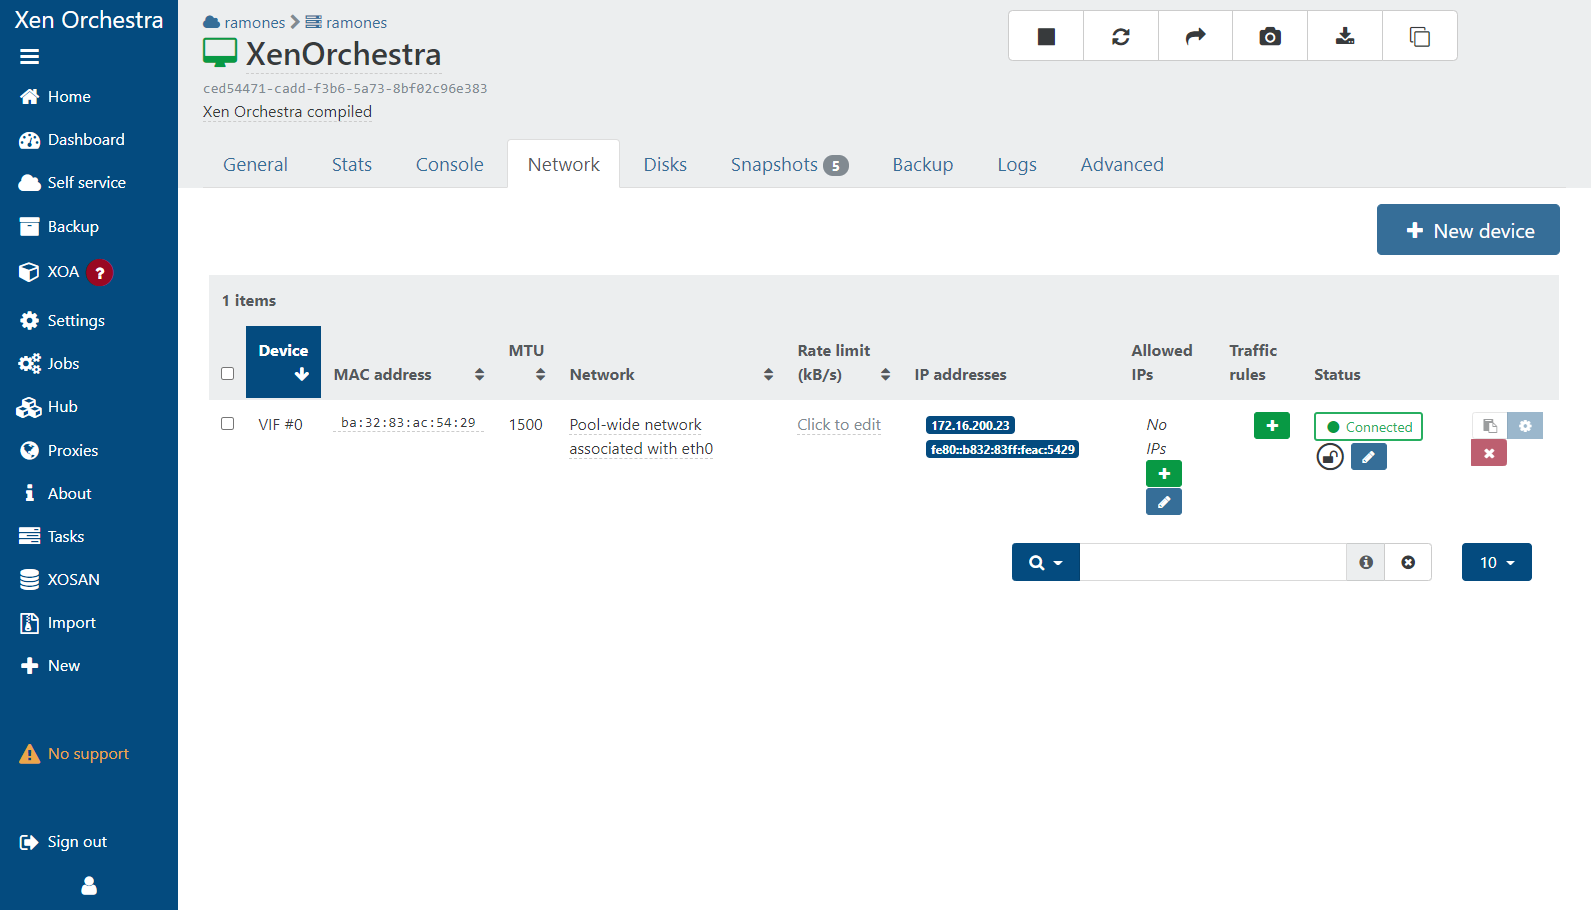Sort by Rate limit column

(x=844, y=362)
